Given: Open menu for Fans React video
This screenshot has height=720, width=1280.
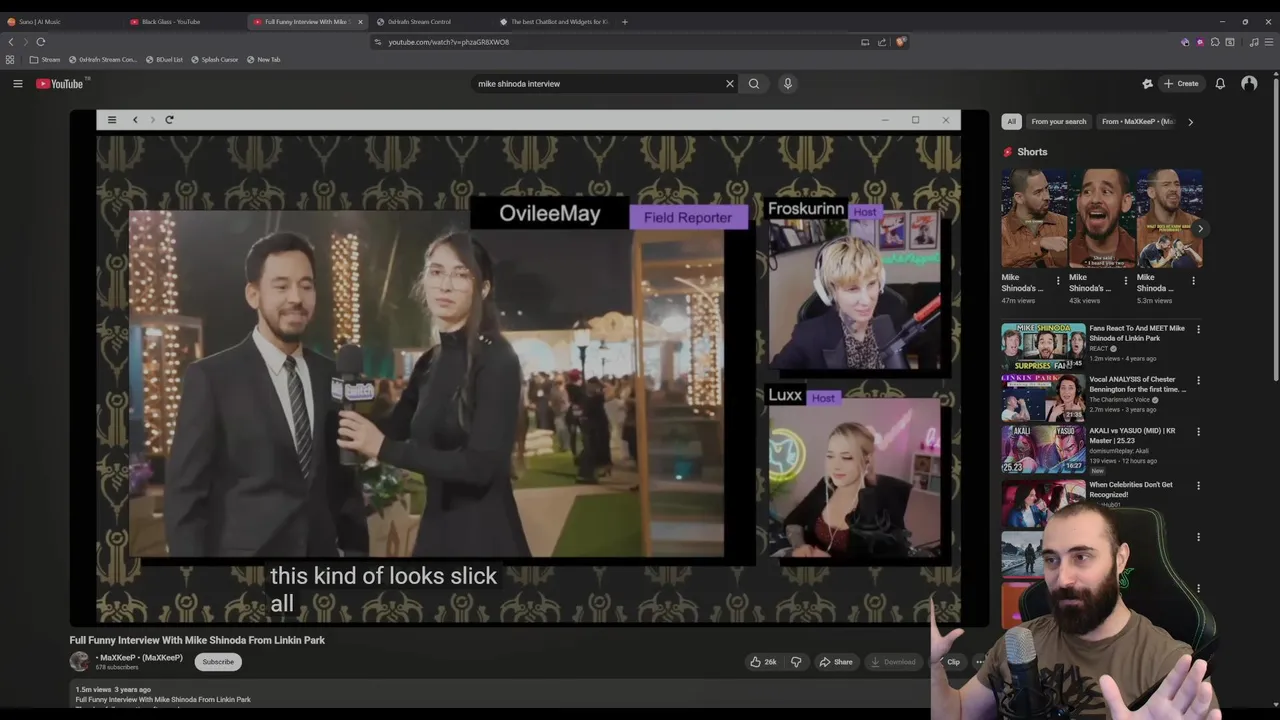Looking at the screenshot, I should [x=1198, y=329].
